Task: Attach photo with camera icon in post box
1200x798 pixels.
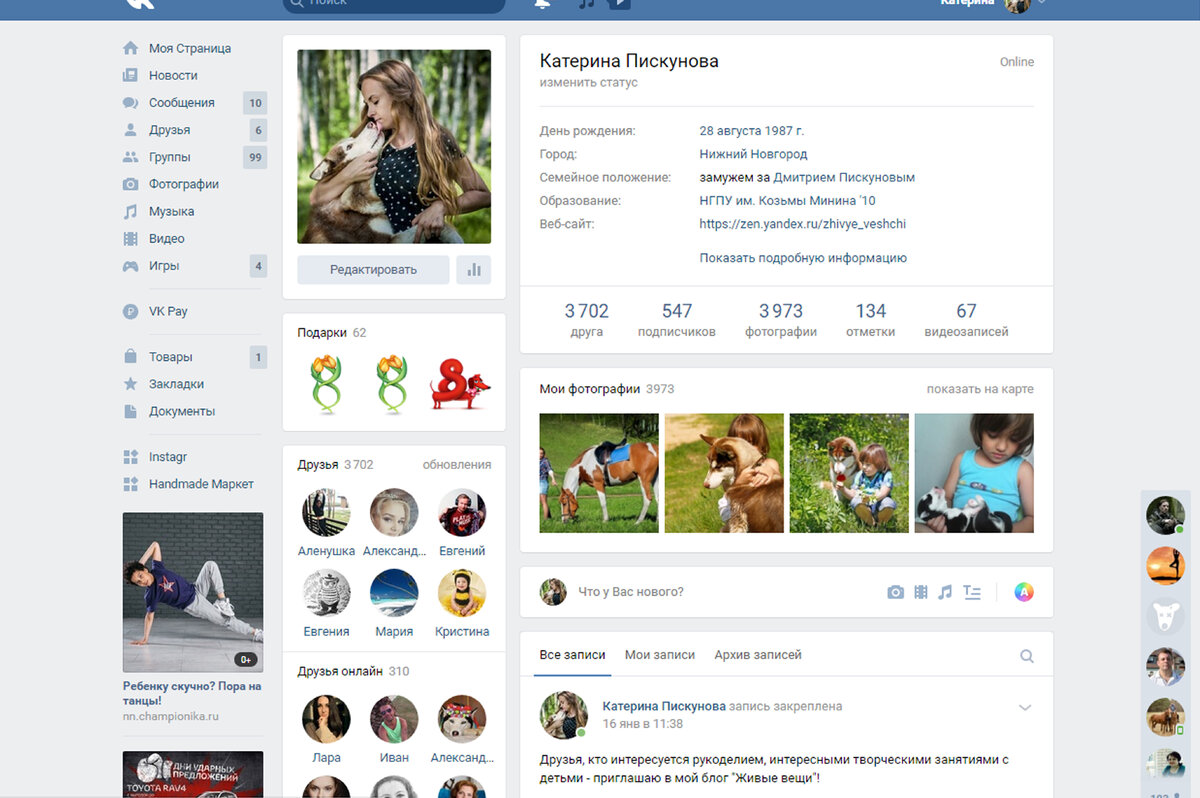Action: [895, 592]
